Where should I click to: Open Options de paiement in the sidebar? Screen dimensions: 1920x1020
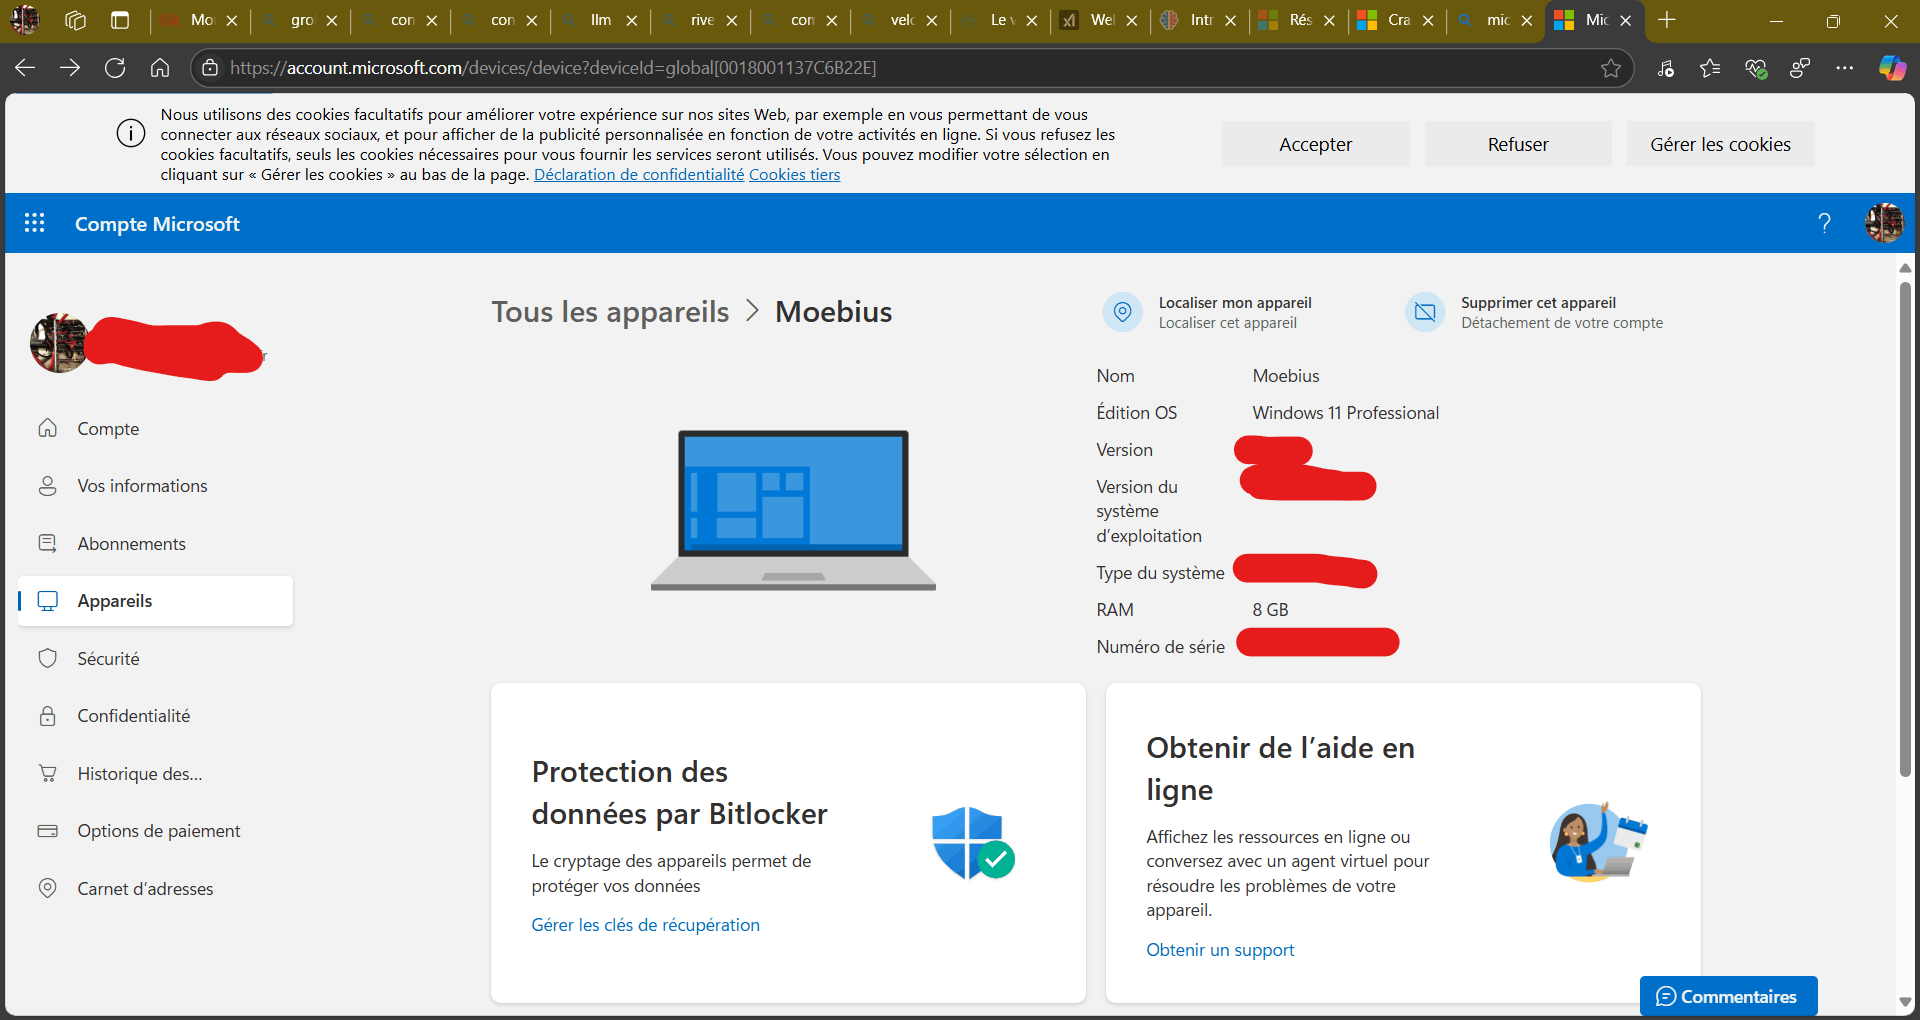tap(155, 831)
